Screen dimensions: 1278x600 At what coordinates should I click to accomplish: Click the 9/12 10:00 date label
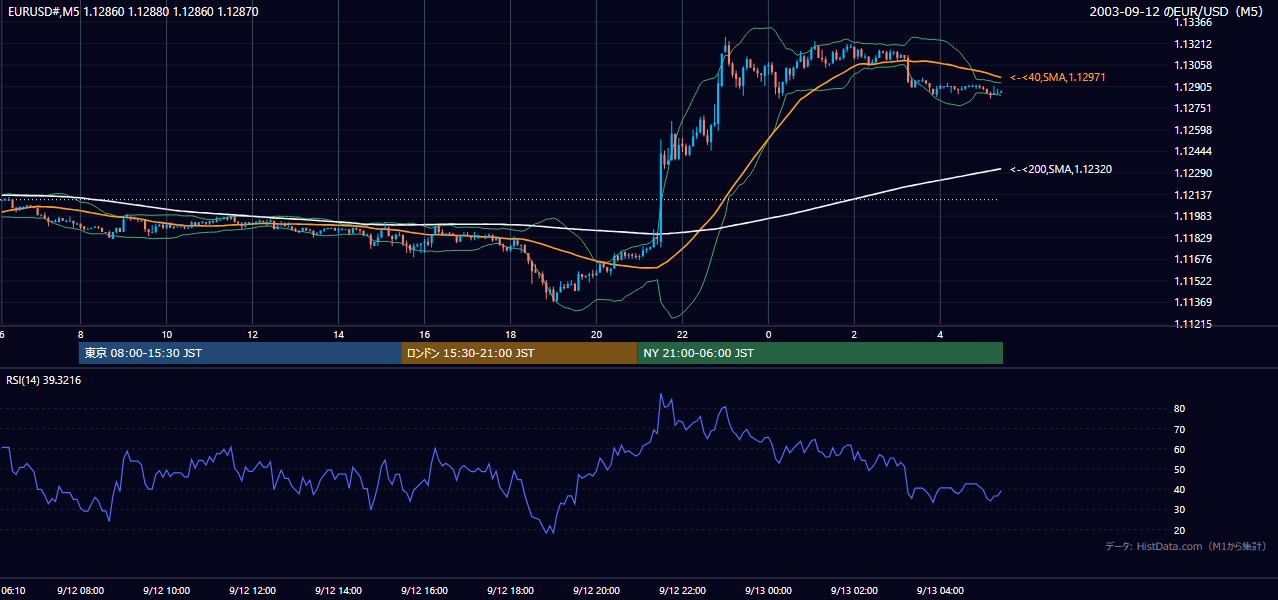pyautogui.click(x=166, y=591)
